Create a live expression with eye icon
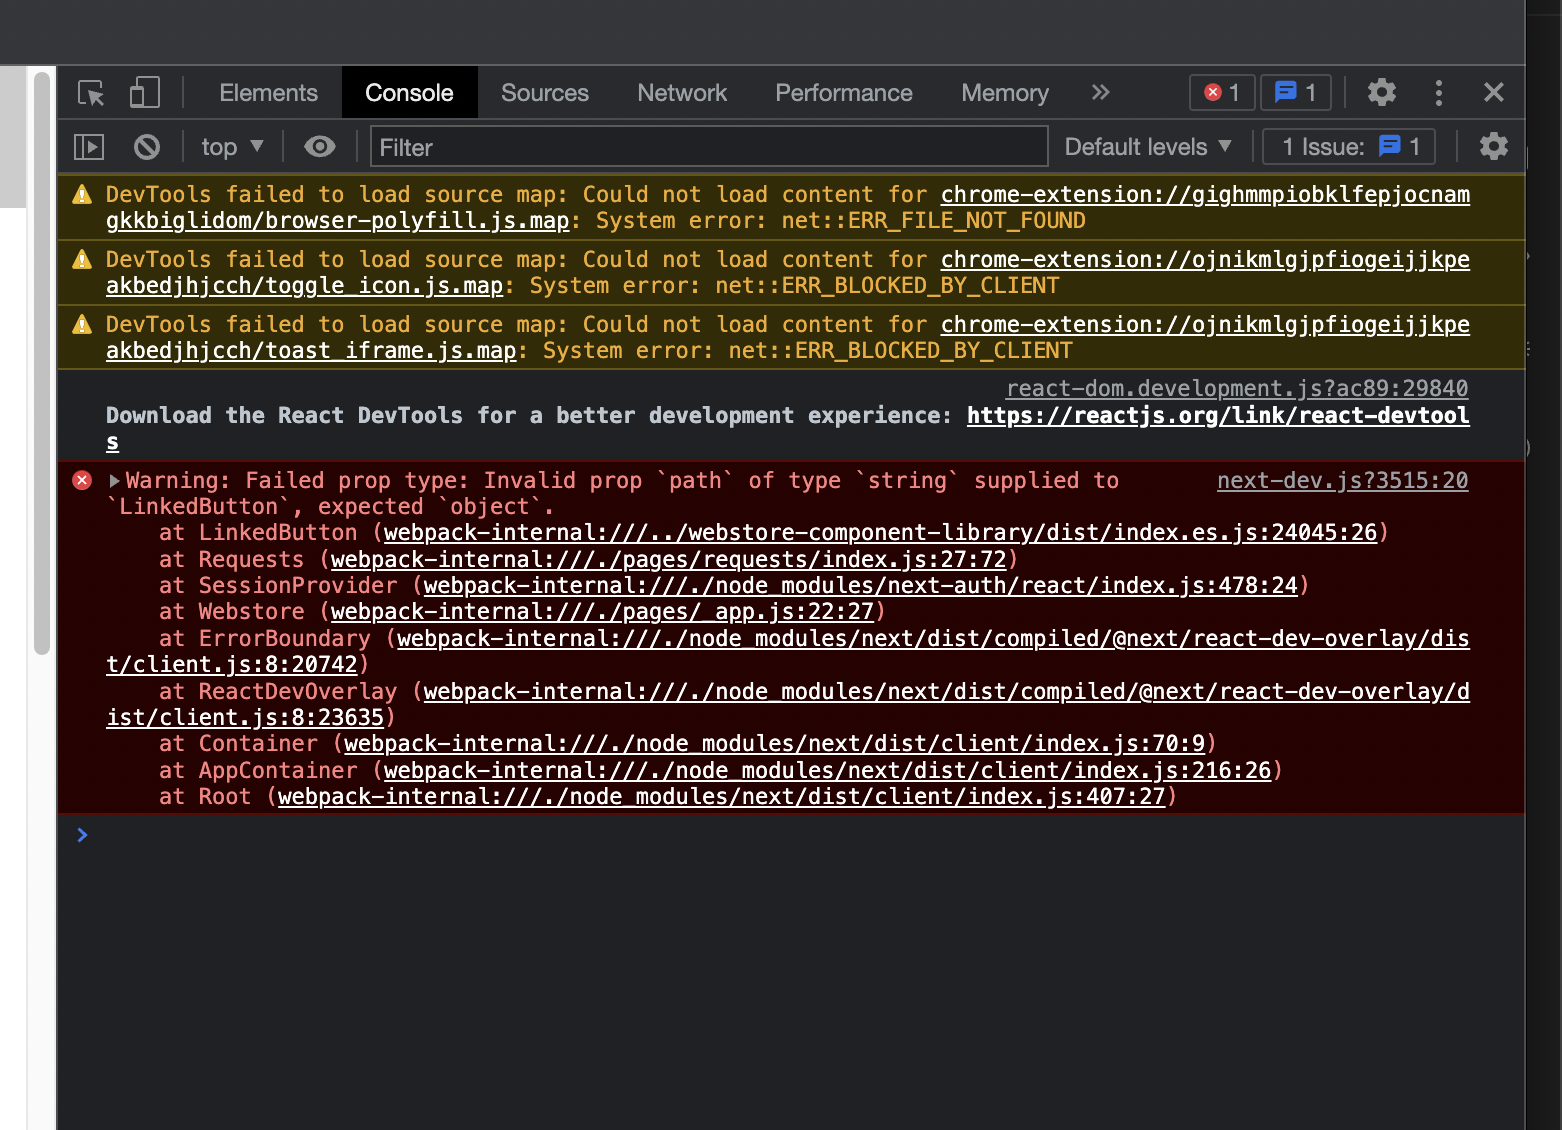 320,147
